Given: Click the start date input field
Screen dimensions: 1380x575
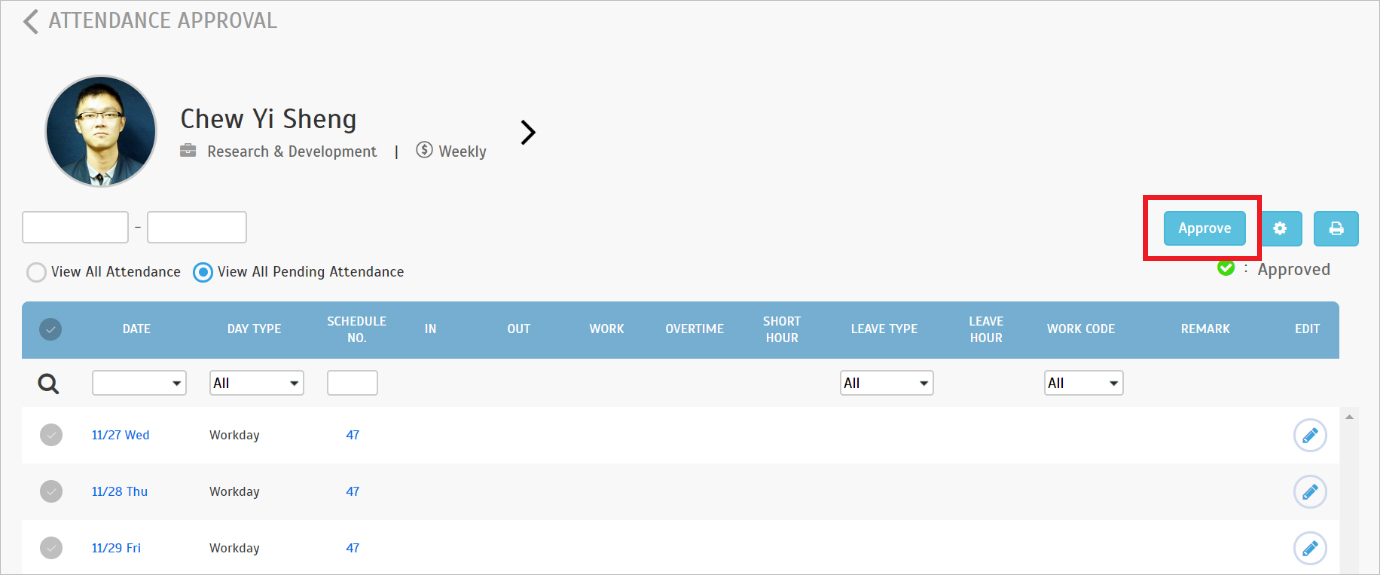Looking at the screenshot, I should (75, 227).
